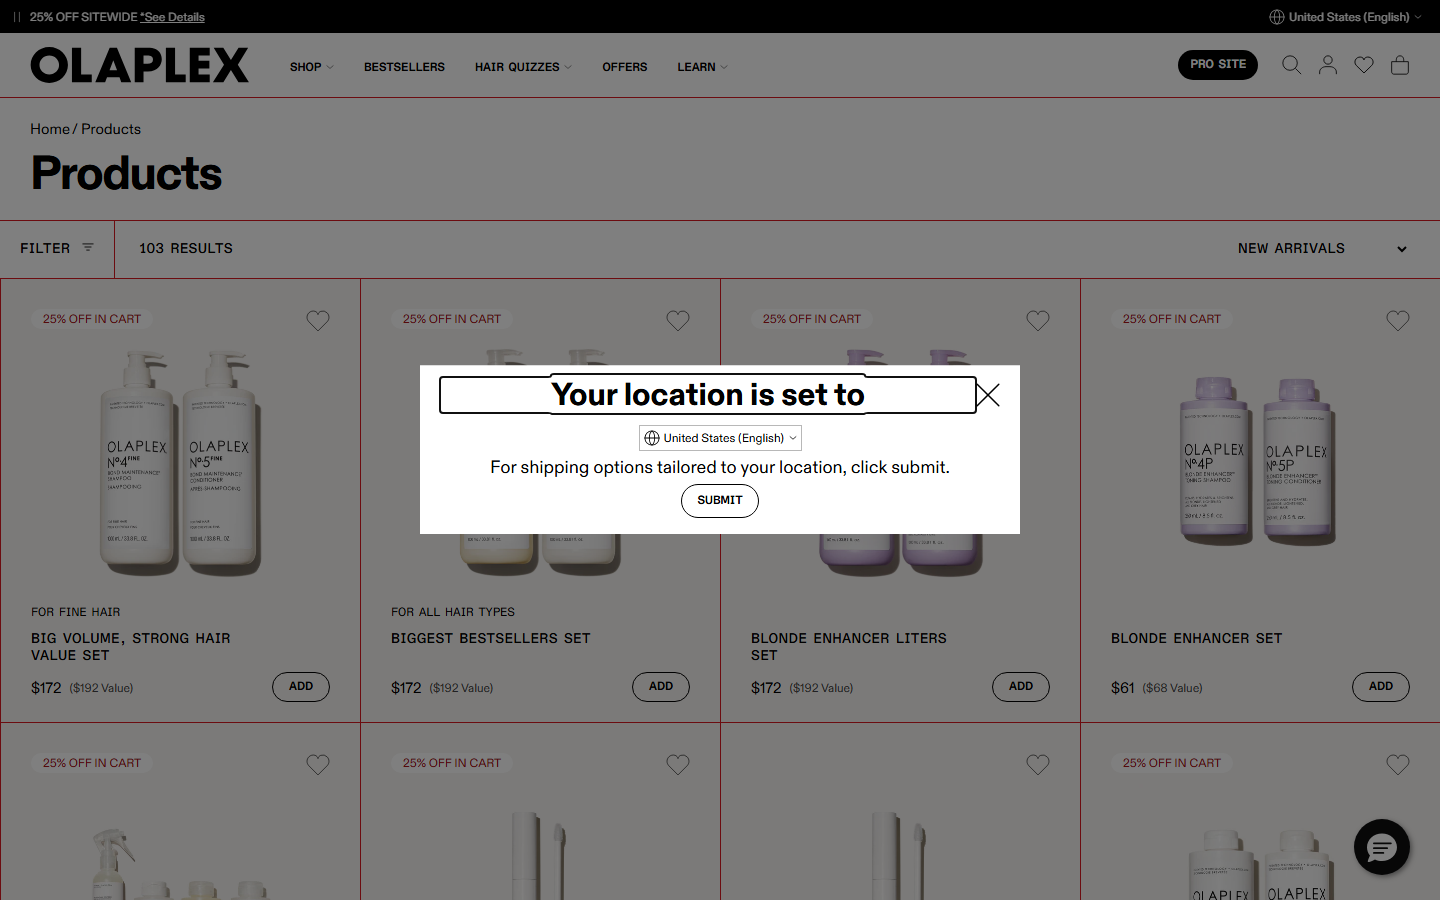Click the 'Your location is set to' heading
Viewport: 1440px width, 900px height.
(708, 395)
